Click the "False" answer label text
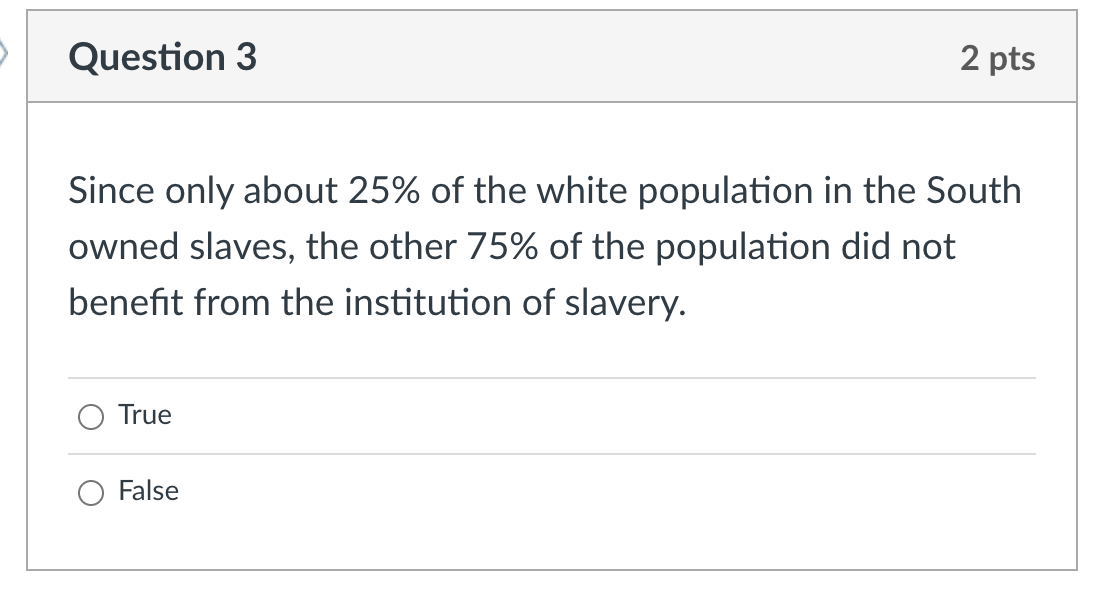The image size is (1112, 590). click(148, 491)
